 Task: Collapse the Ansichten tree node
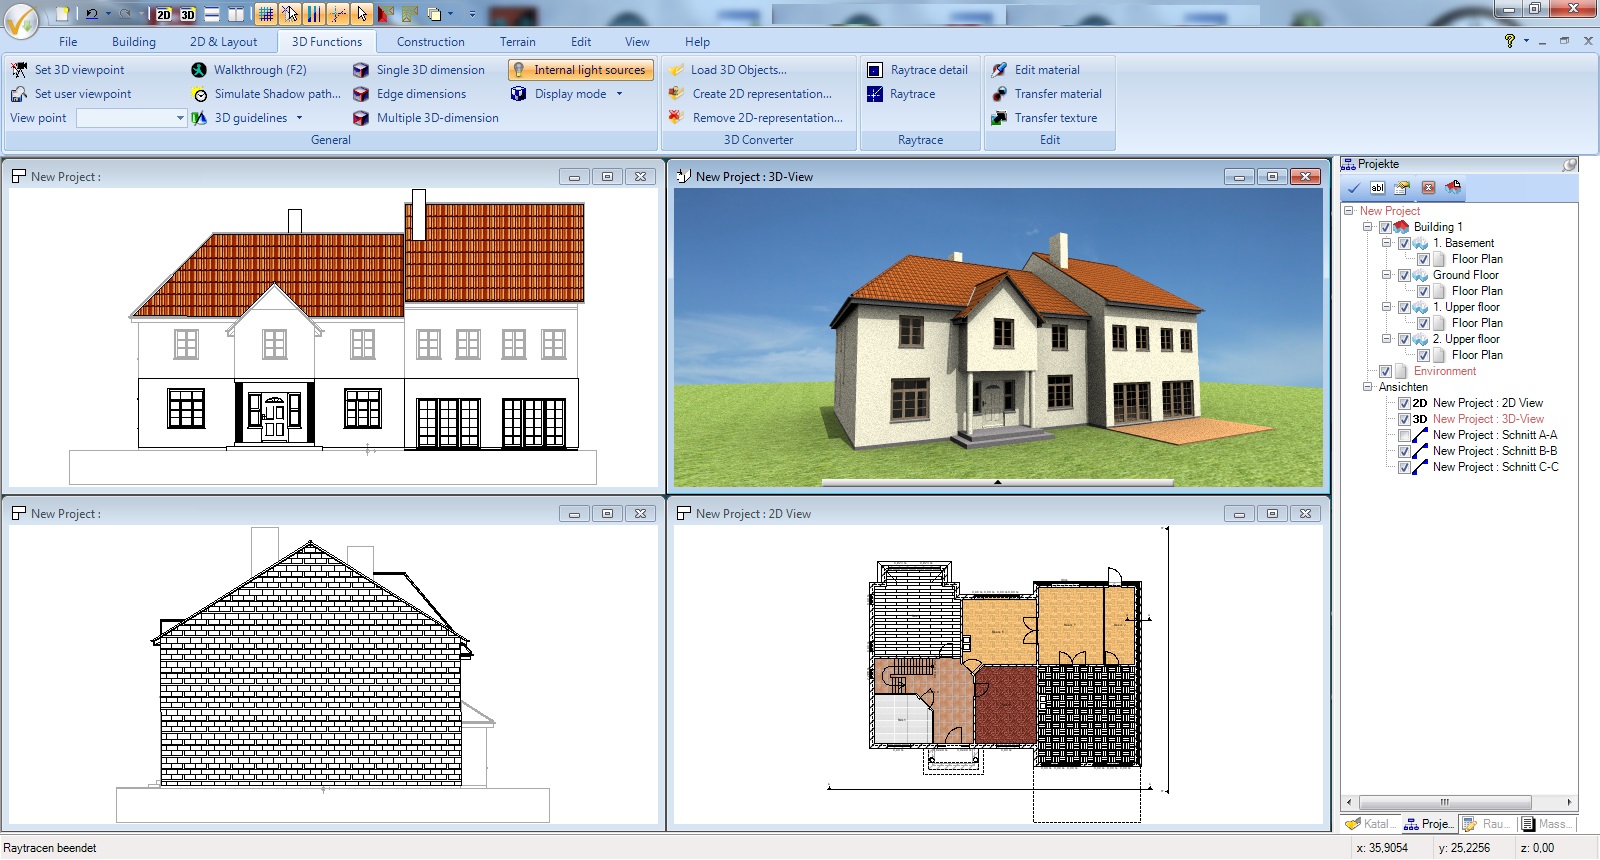tap(1367, 387)
